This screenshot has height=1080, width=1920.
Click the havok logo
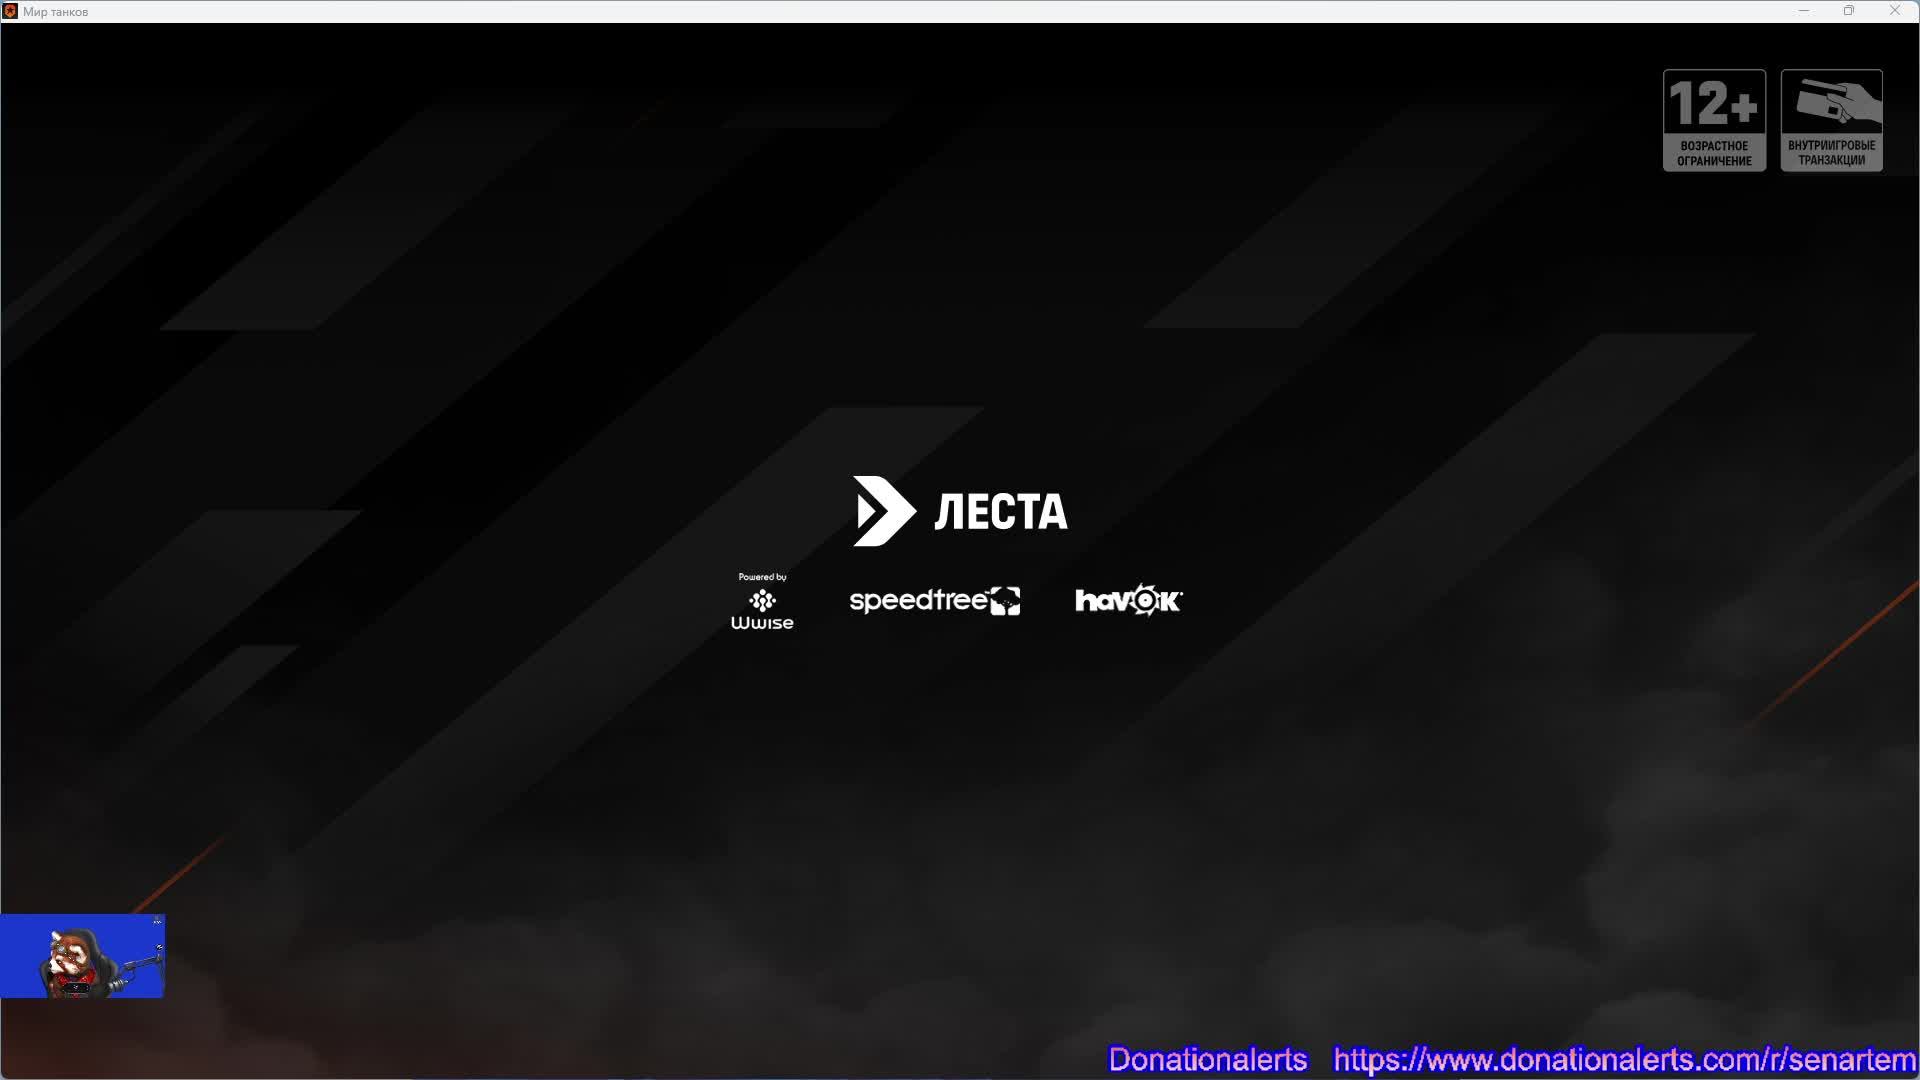pos(1128,600)
